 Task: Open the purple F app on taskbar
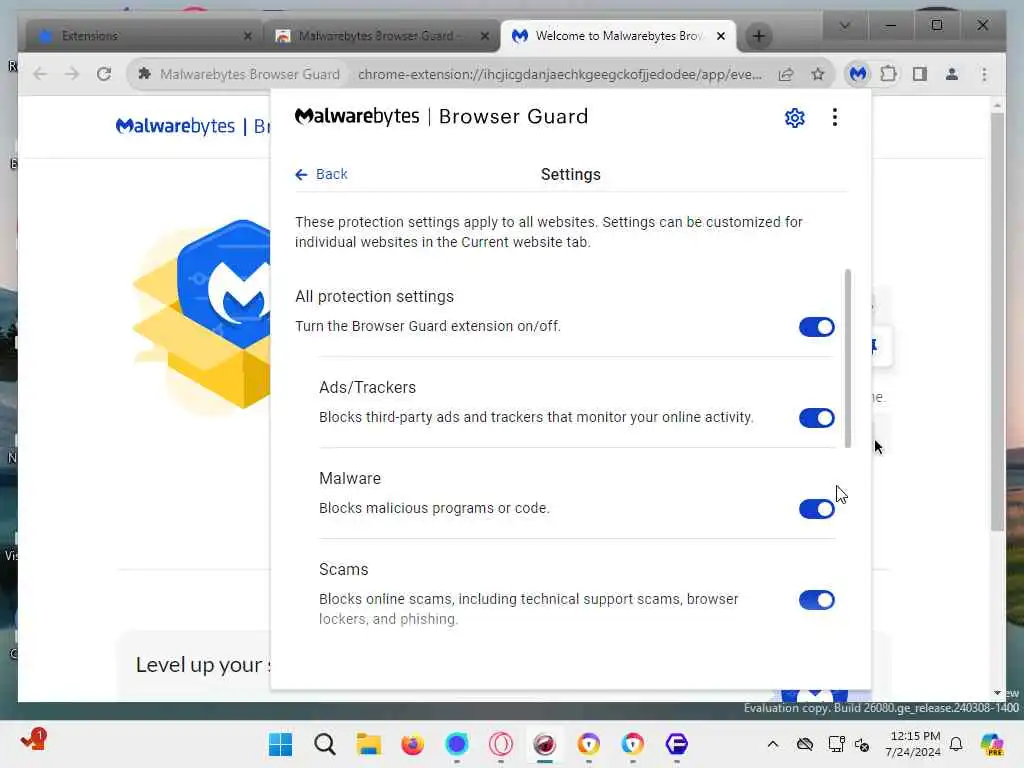click(x=677, y=744)
